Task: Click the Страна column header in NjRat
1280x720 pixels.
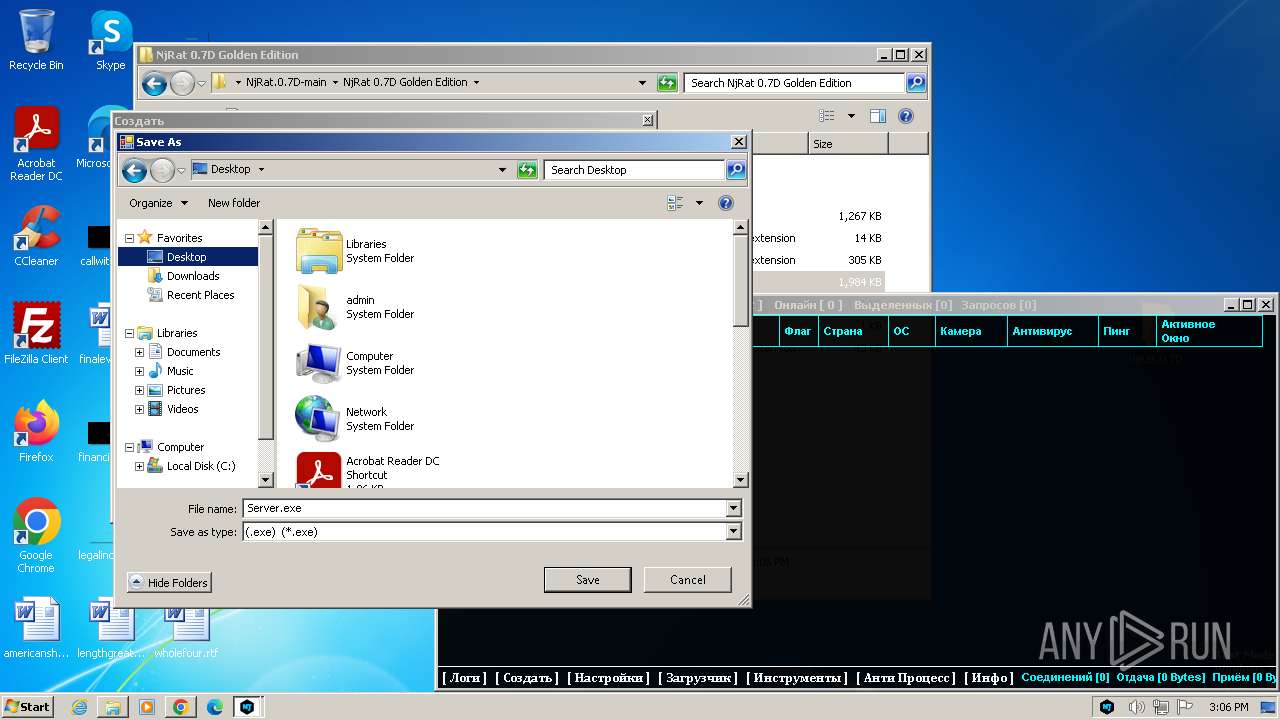Action: point(853,331)
